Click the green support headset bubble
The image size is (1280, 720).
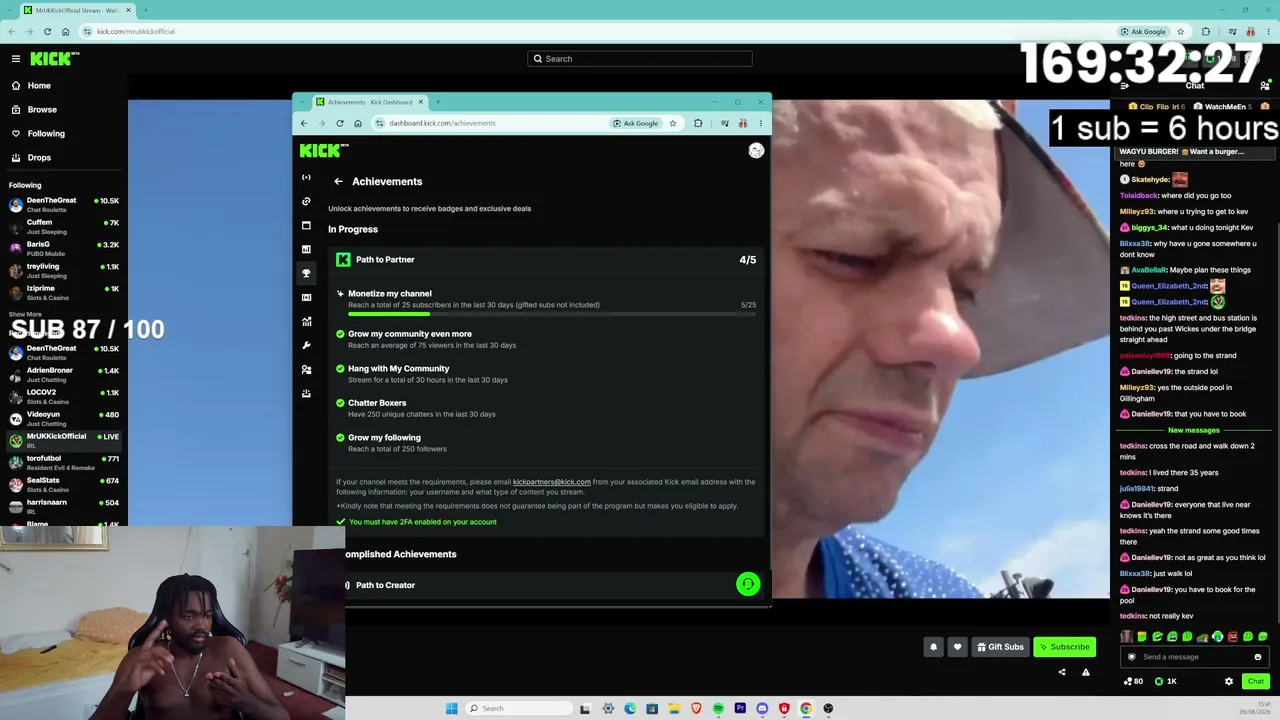(x=748, y=584)
